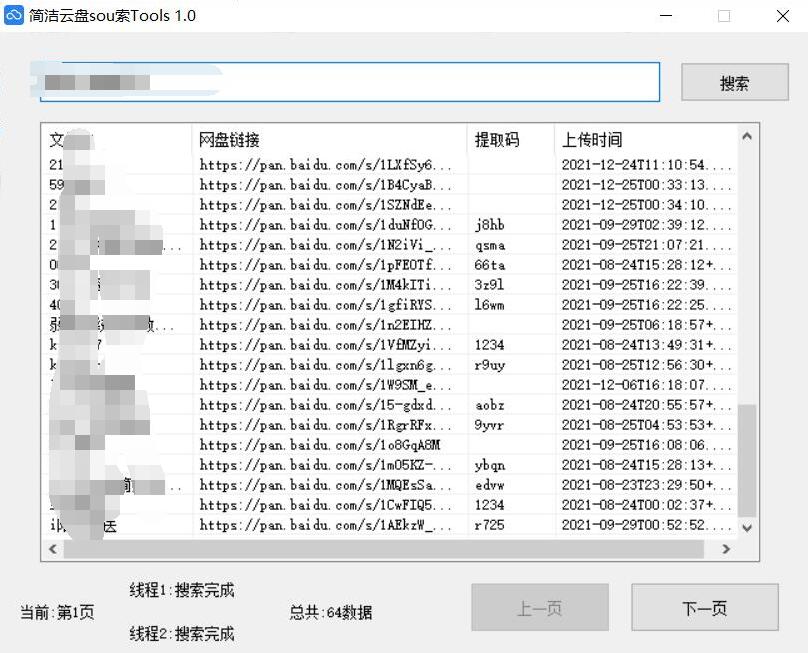The height and width of the screenshot is (653, 808).
Task: Click extraction code aobz
Action: point(490,405)
